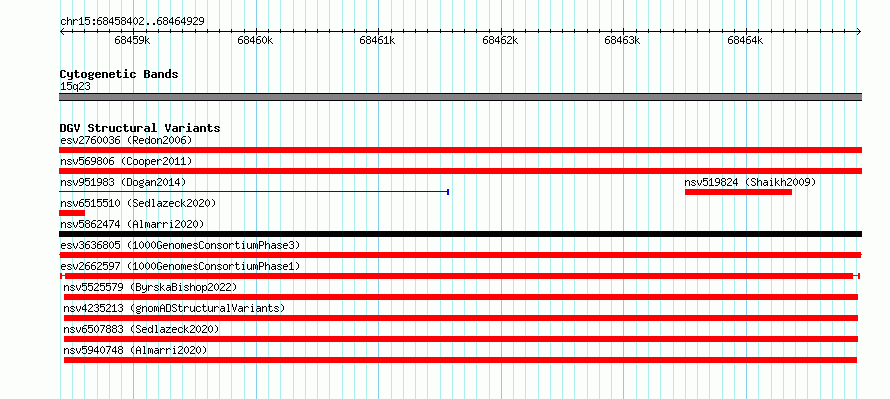Click the red bar under esv2662597
Image resolution: width=890 pixels, height=399 pixels.
460,276
